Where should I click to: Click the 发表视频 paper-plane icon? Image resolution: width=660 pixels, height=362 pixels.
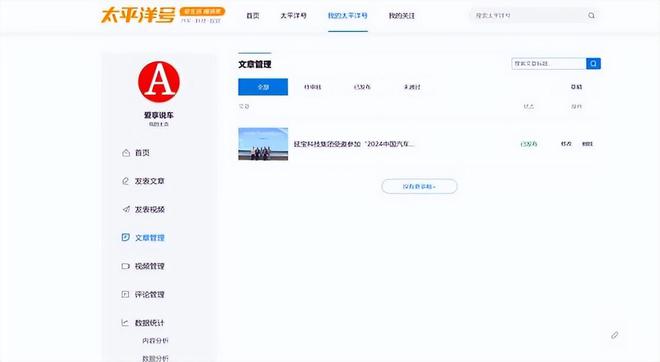[x=125, y=209]
